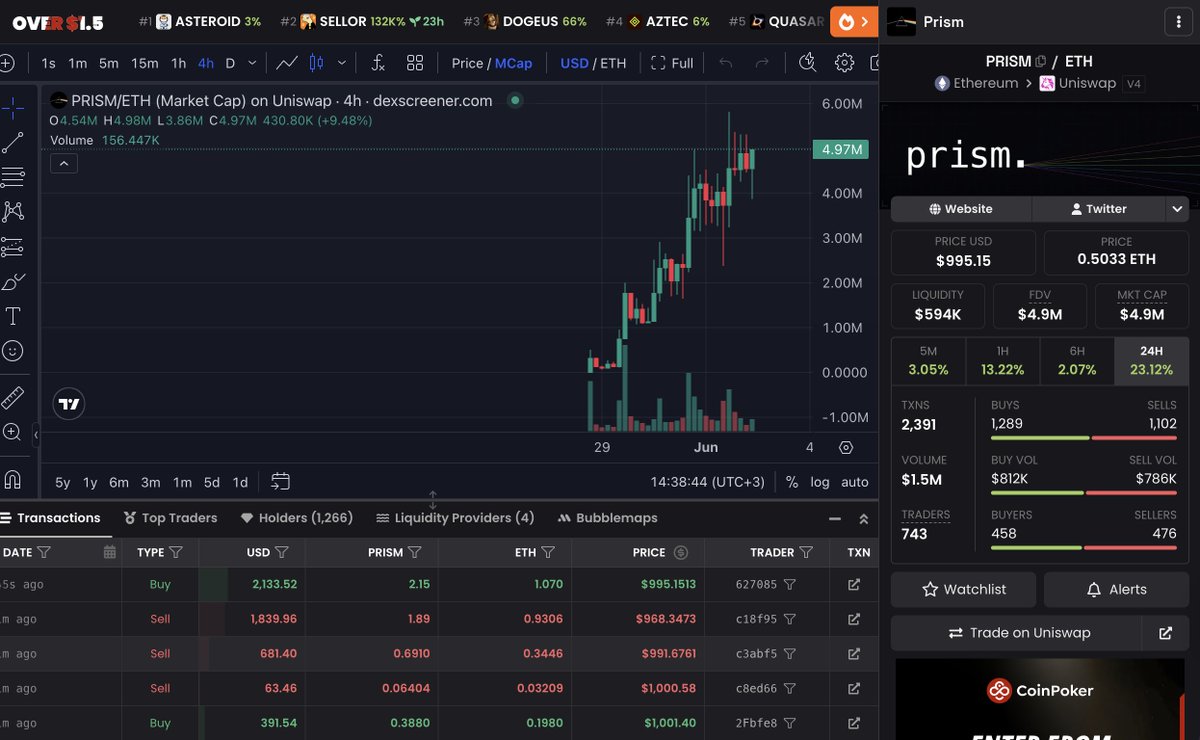Screen dimensions: 1200x740
Task: Undo the last chart action
Action: [726, 63]
